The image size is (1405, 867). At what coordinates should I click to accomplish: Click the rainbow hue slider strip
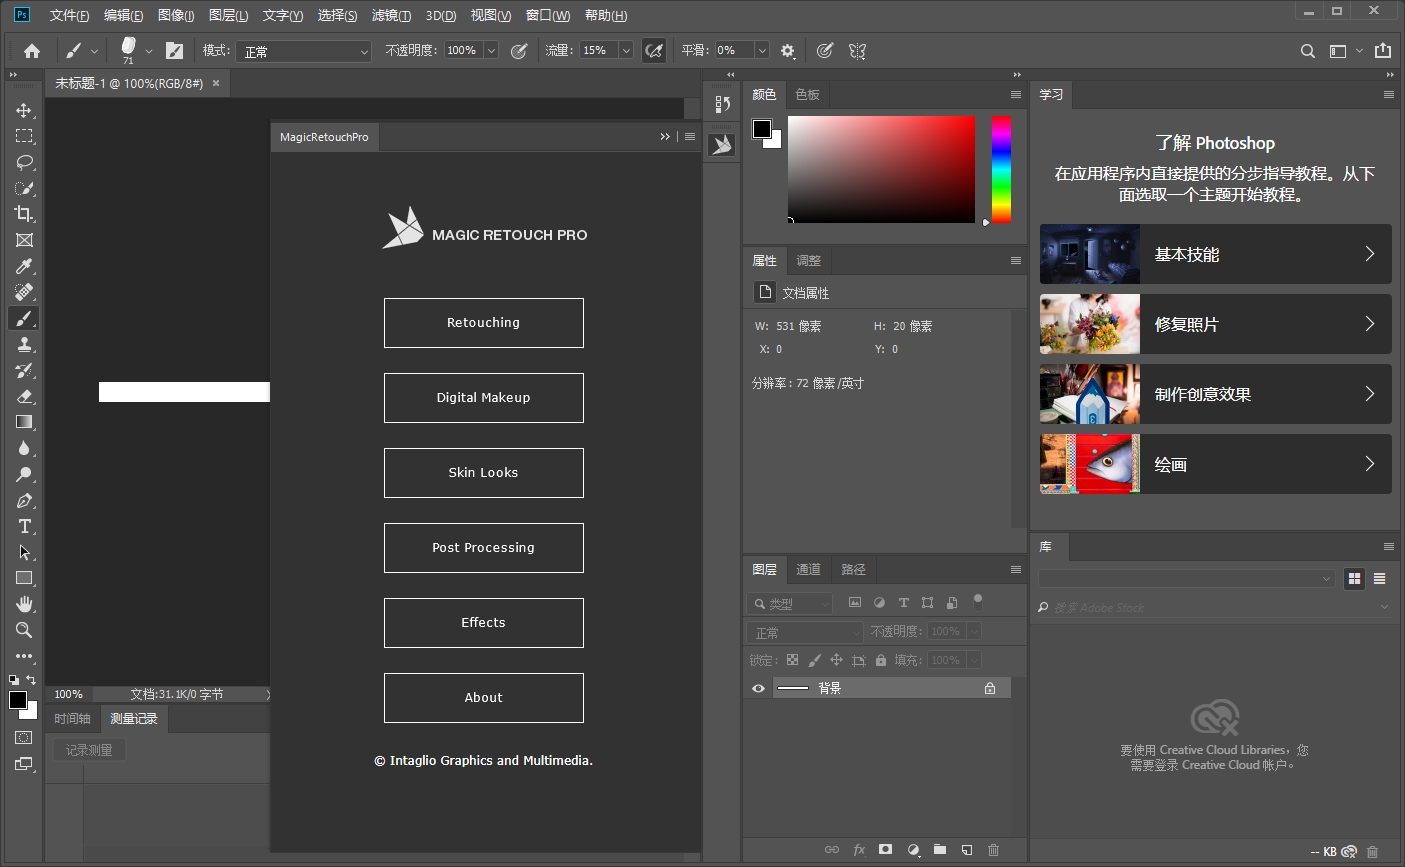1001,169
